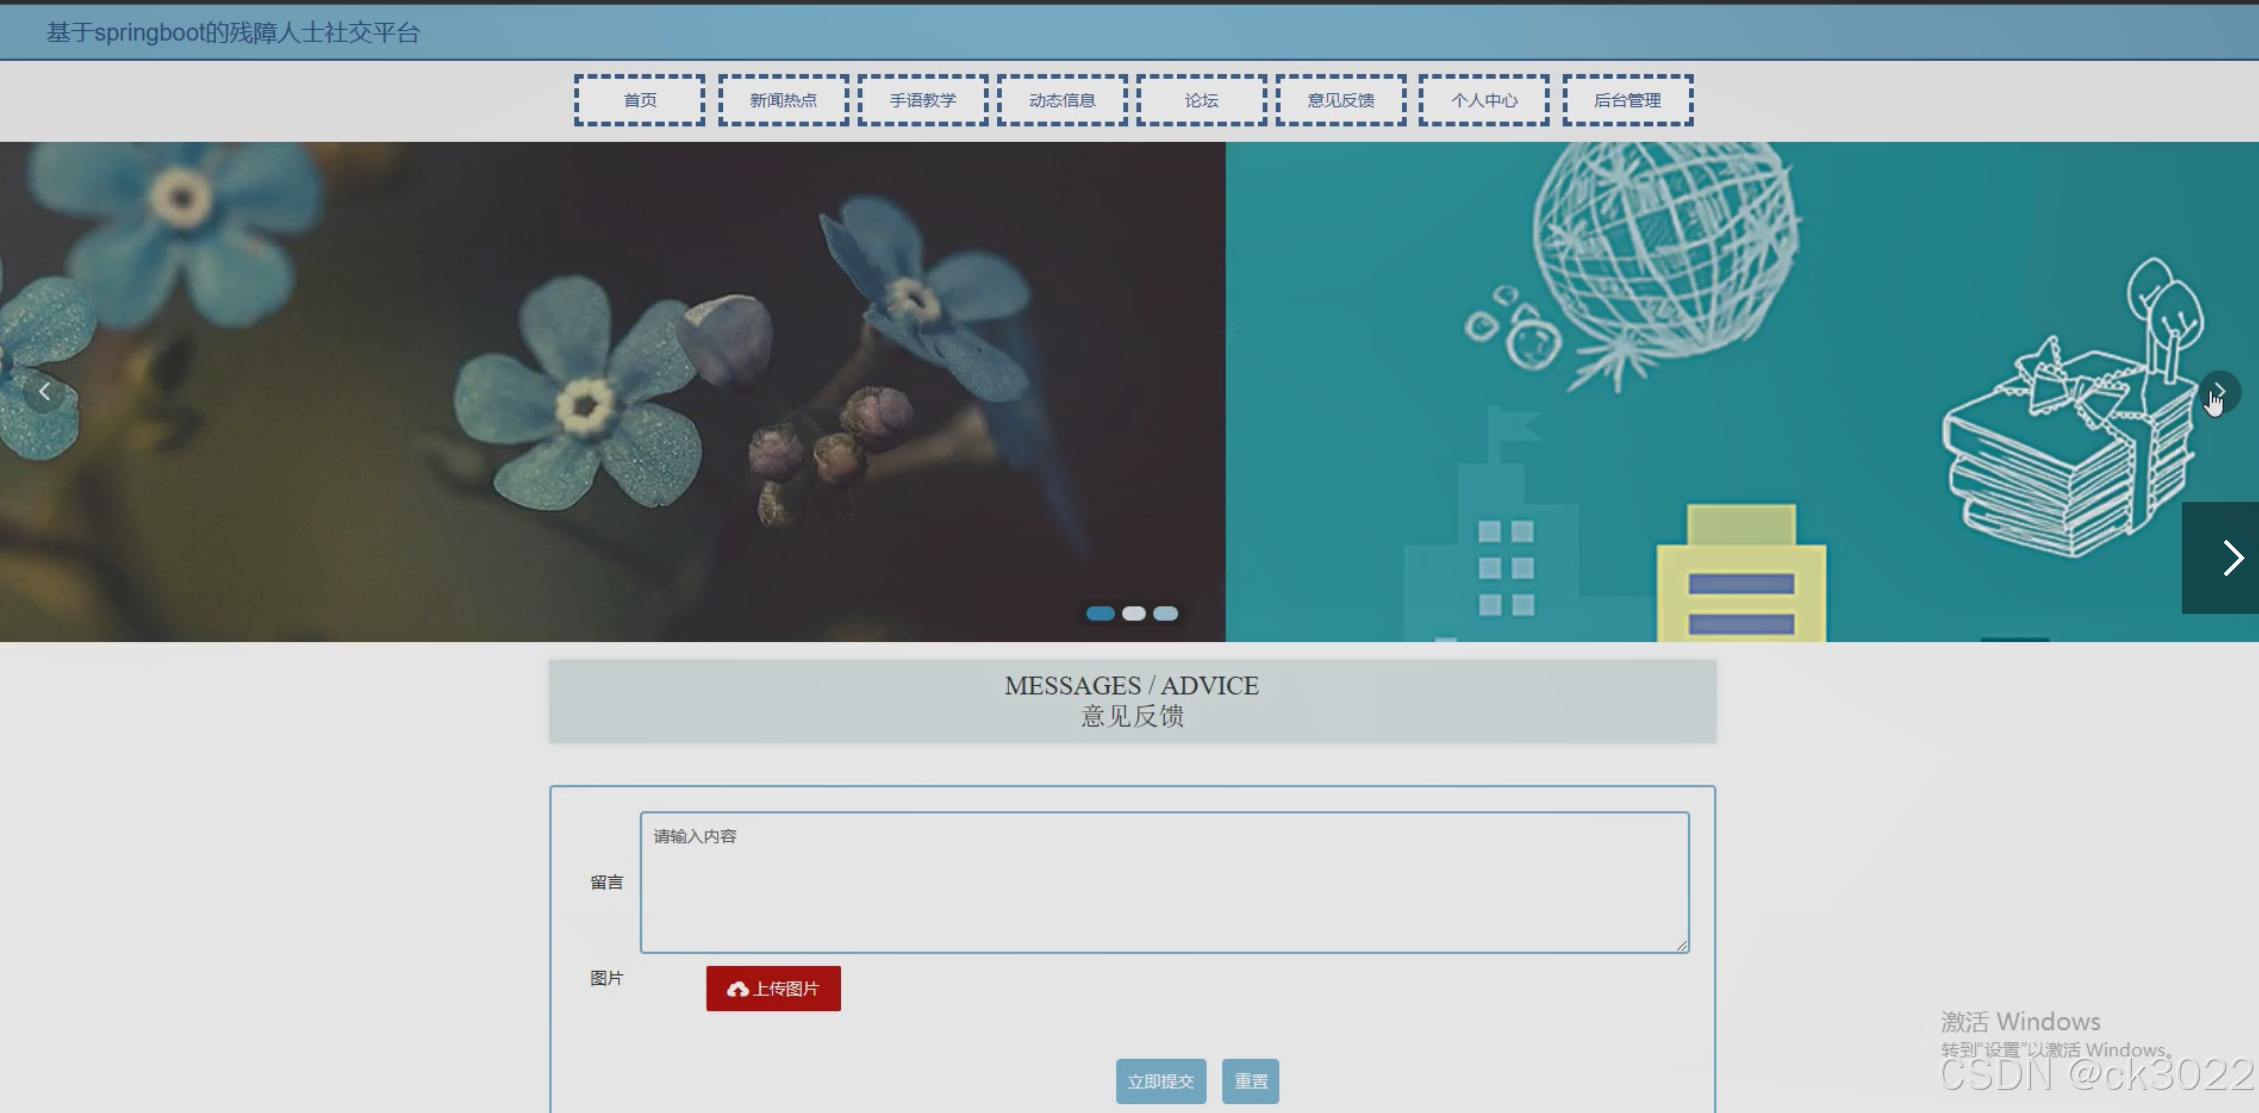The height and width of the screenshot is (1113, 2259).
Task: Select the first carousel indicator dot
Action: (1100, 613)
